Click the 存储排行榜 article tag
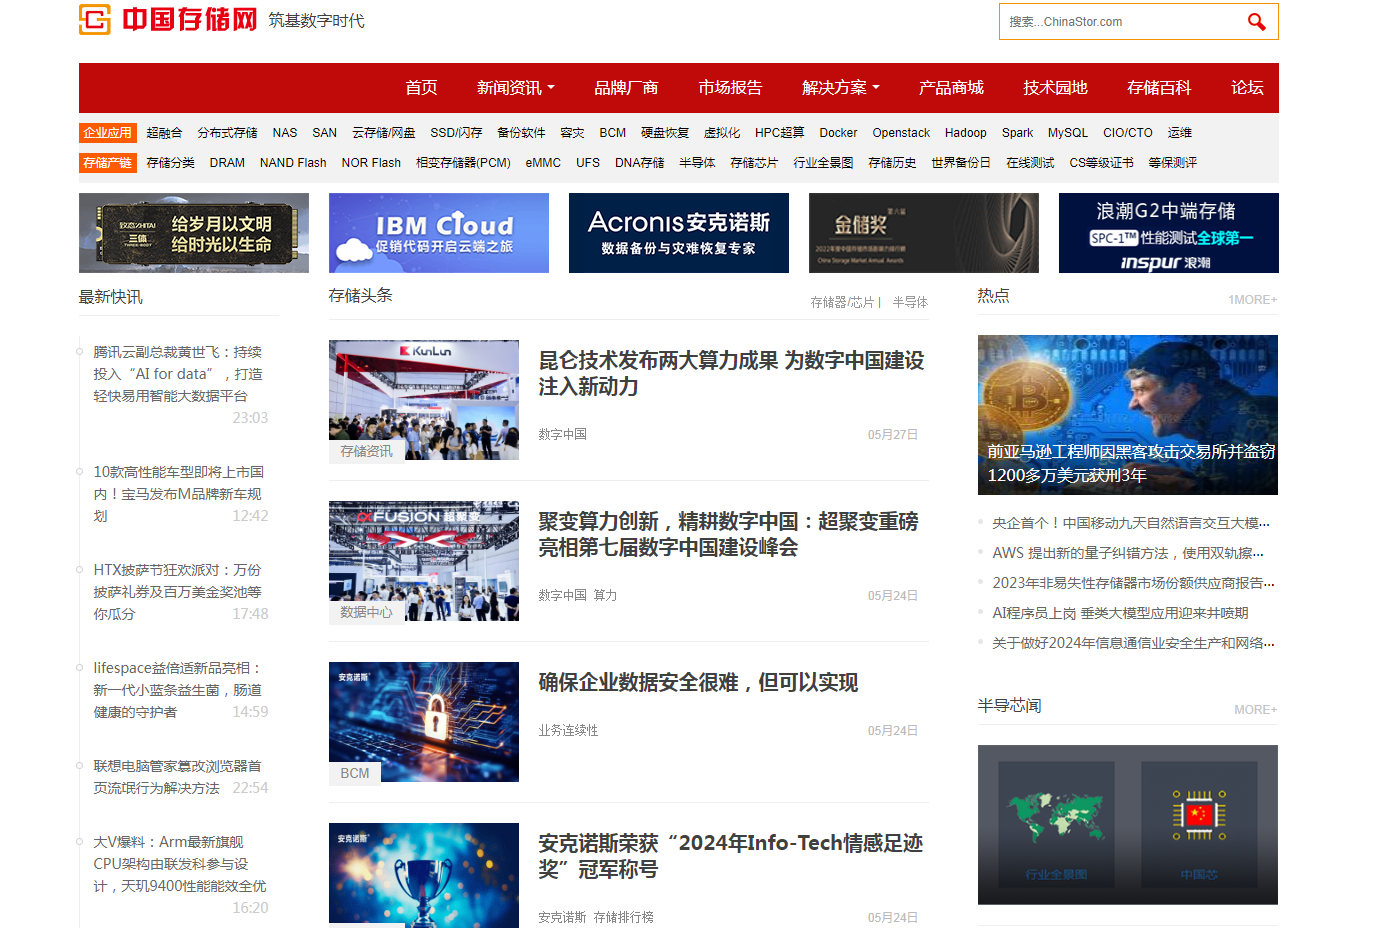 click(623, 918)
